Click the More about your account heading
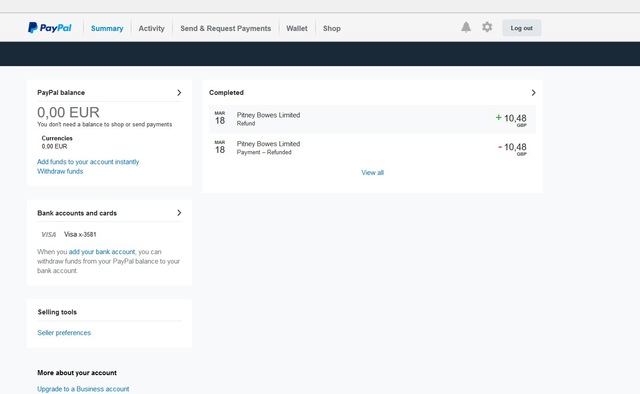Image resolution: width=640 pixels, height=394 pixels. [77, 373]
